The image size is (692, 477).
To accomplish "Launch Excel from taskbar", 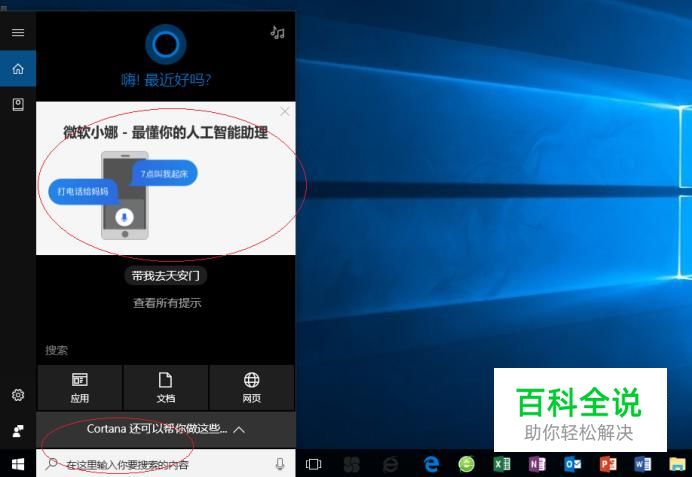I will click(502, 464).
